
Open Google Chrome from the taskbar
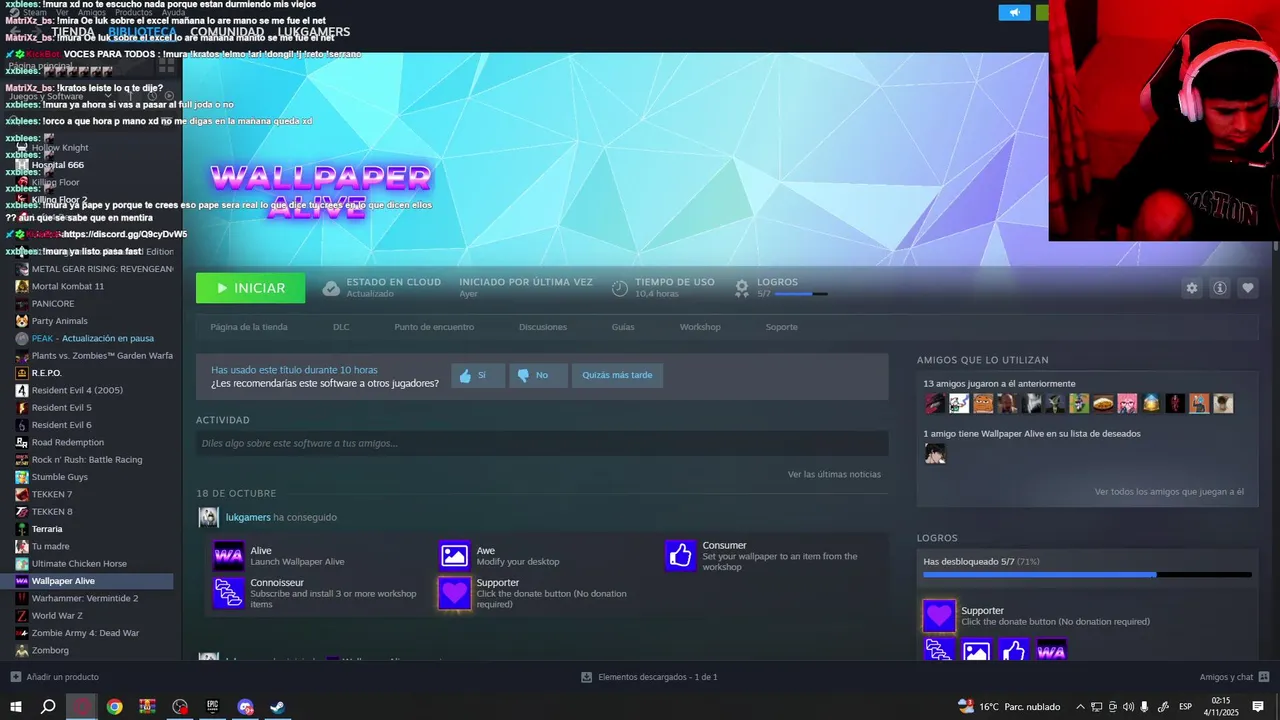point(115,706)
